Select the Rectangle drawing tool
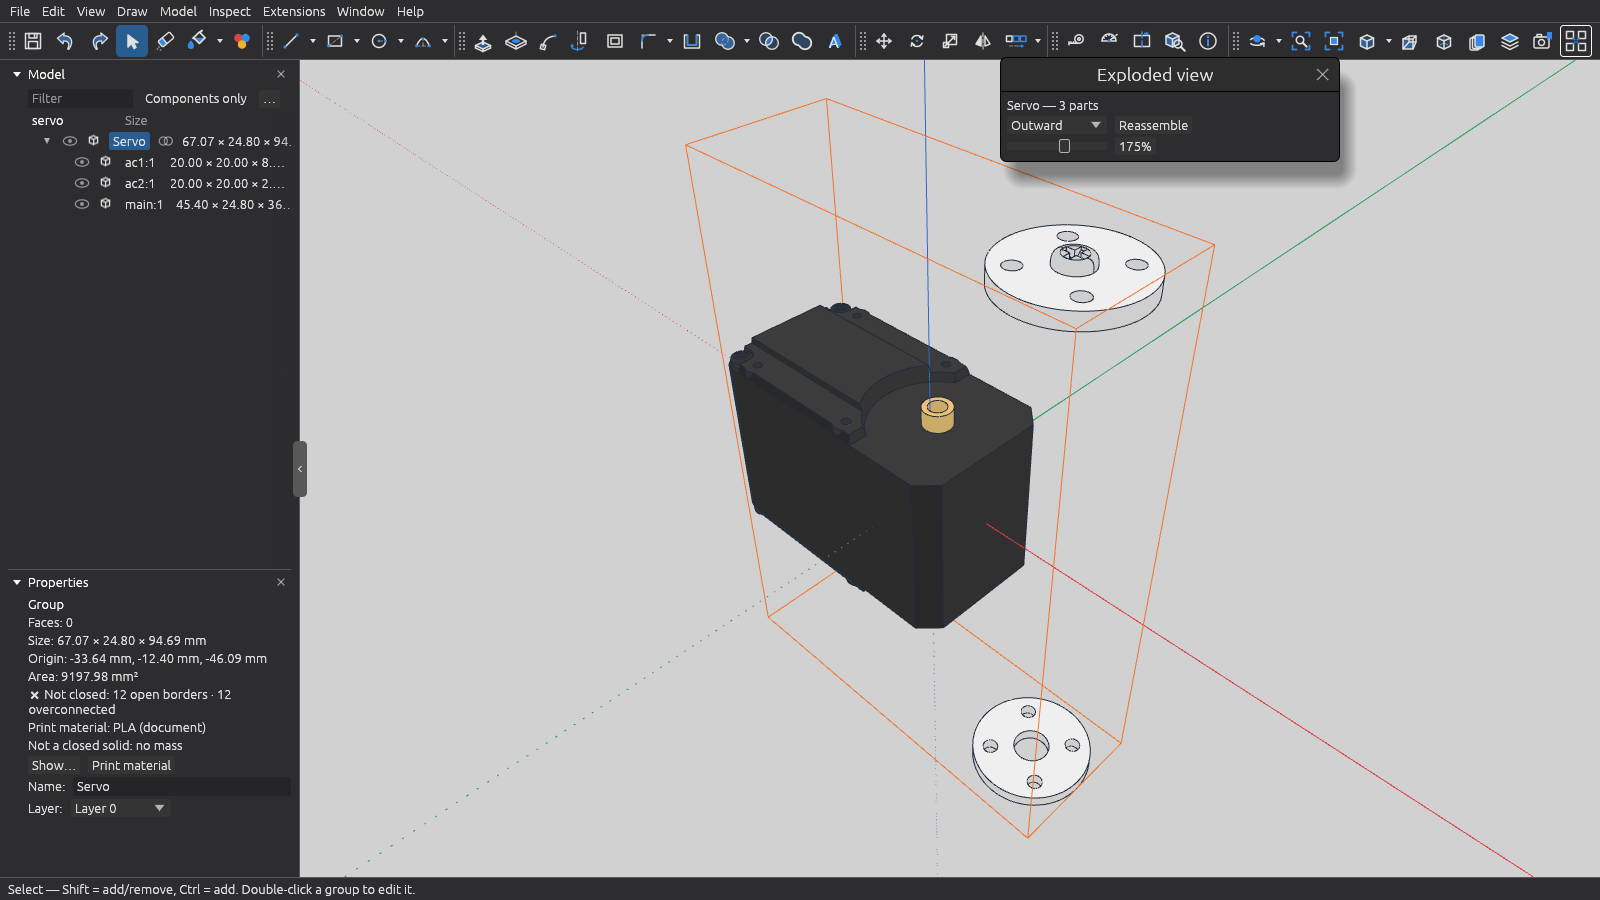 pos(335,41)
